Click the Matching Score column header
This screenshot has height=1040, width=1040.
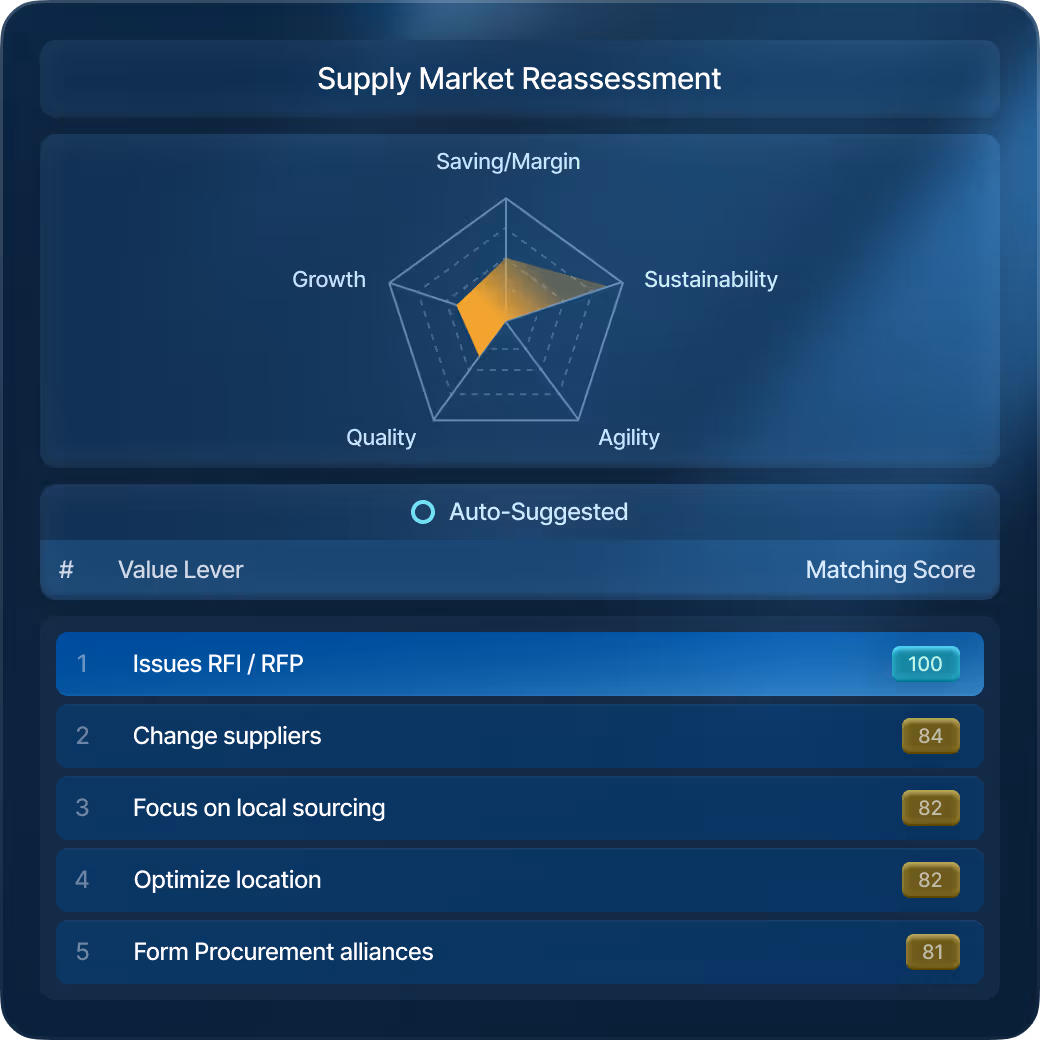[x=890, y=570]
